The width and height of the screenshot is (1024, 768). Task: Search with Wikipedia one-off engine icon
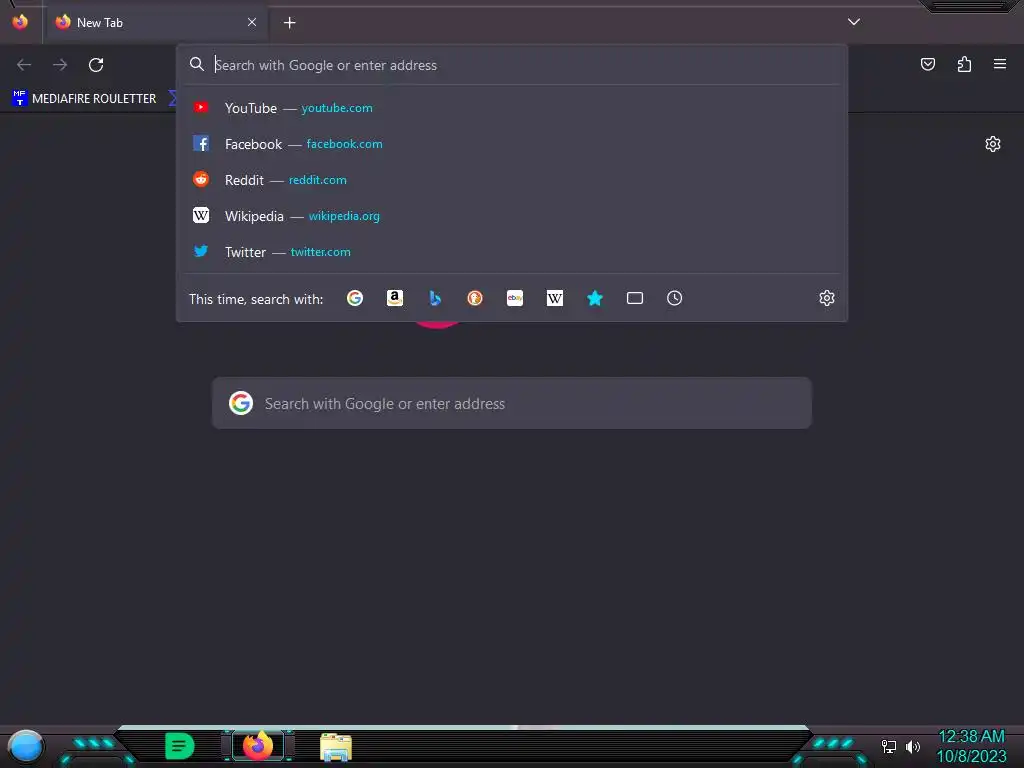(x=554, y=298)
